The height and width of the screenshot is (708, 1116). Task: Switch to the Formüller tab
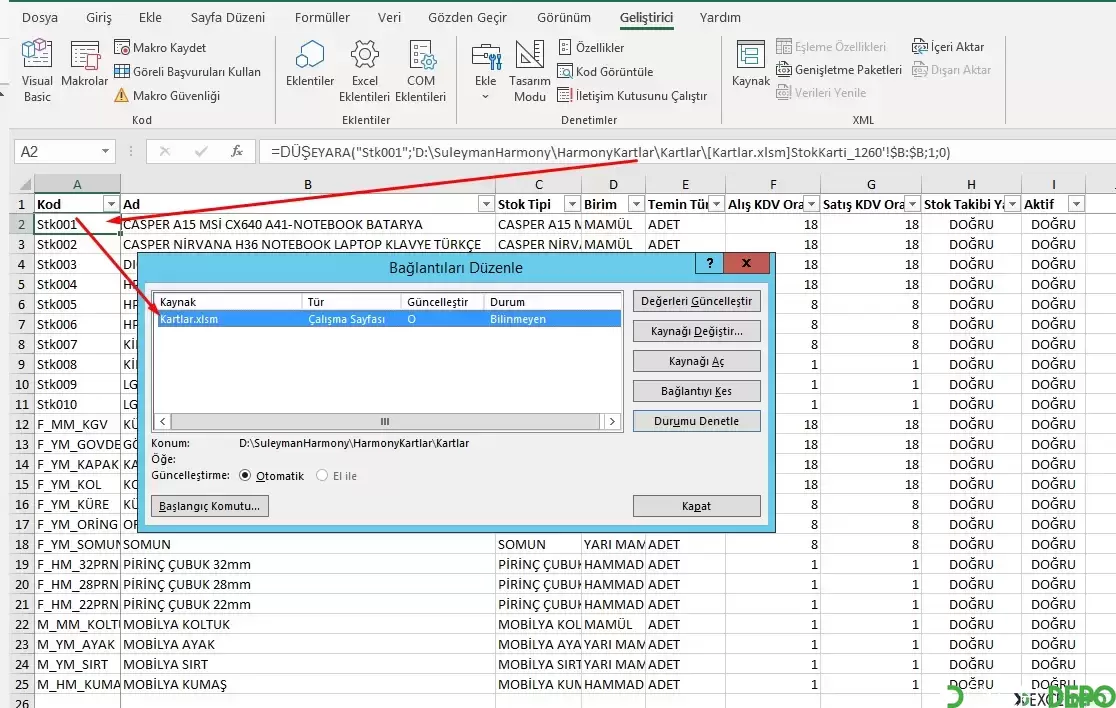pyautogui.click(x=322, y=17)
